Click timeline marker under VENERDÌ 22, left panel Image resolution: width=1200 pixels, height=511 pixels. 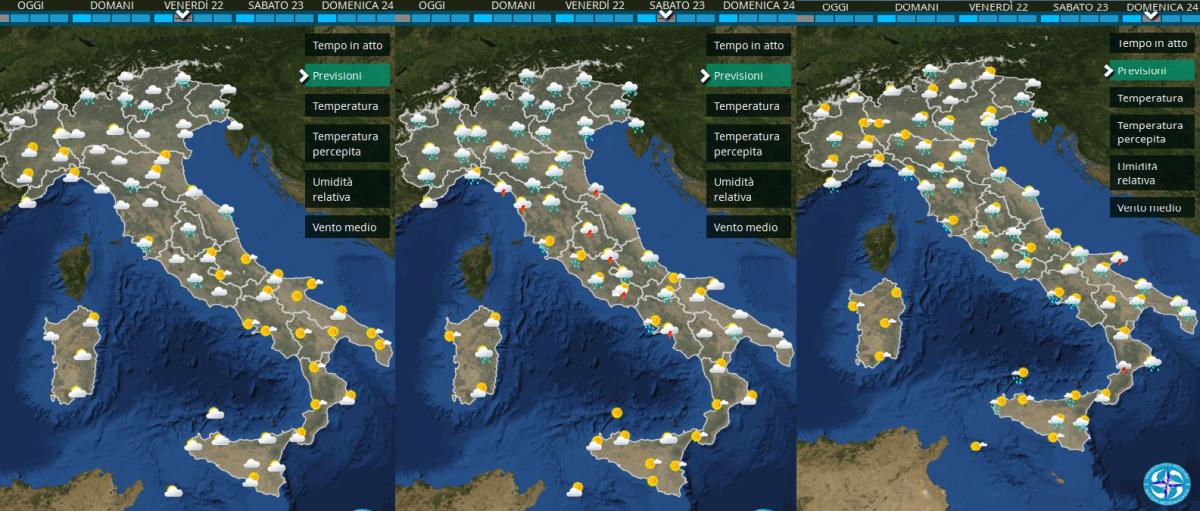(182, 16)
